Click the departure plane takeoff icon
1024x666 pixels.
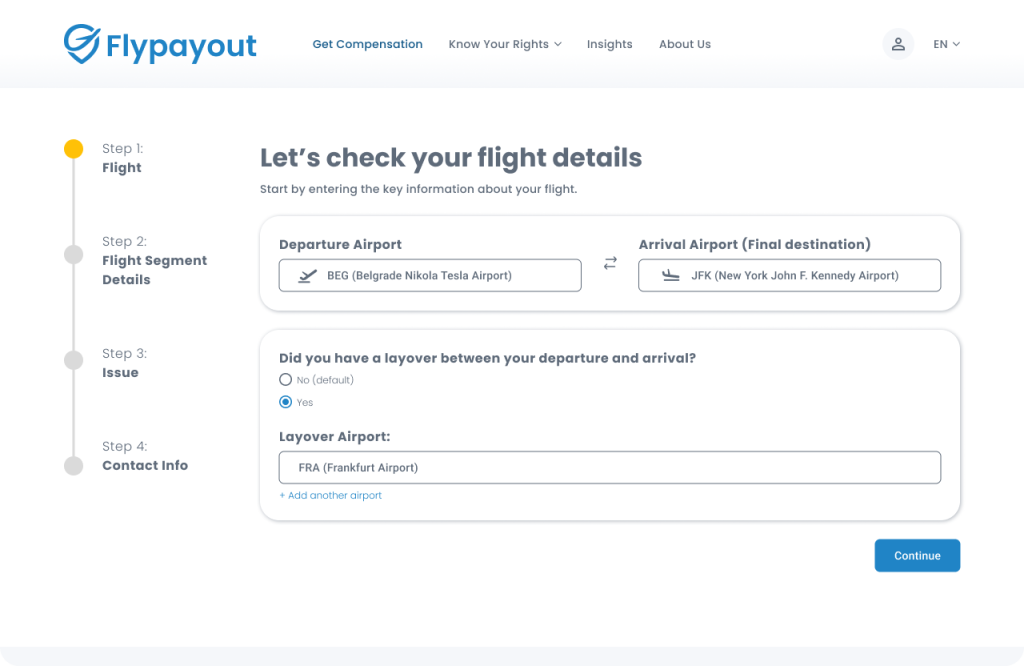(308, 276)
